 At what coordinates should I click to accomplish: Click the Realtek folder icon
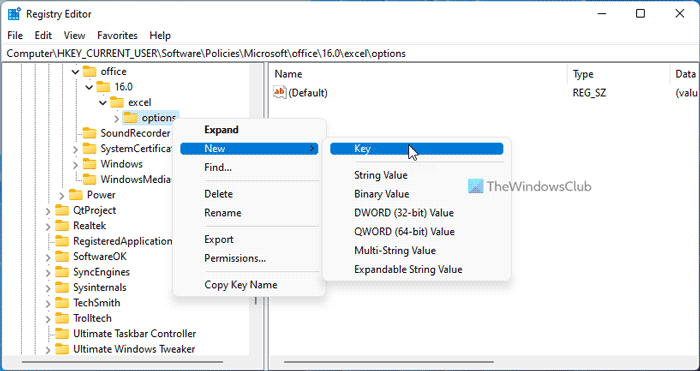[x=62, y=225]
